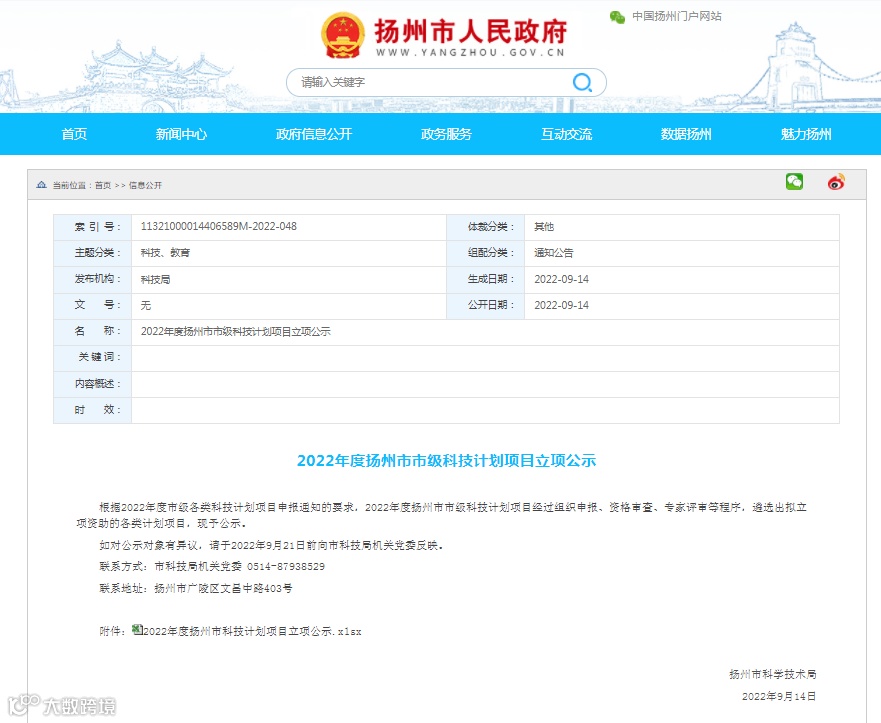881x723 pixels.
Task: Click the 关键词 label cell
Action: click(93, 357)
